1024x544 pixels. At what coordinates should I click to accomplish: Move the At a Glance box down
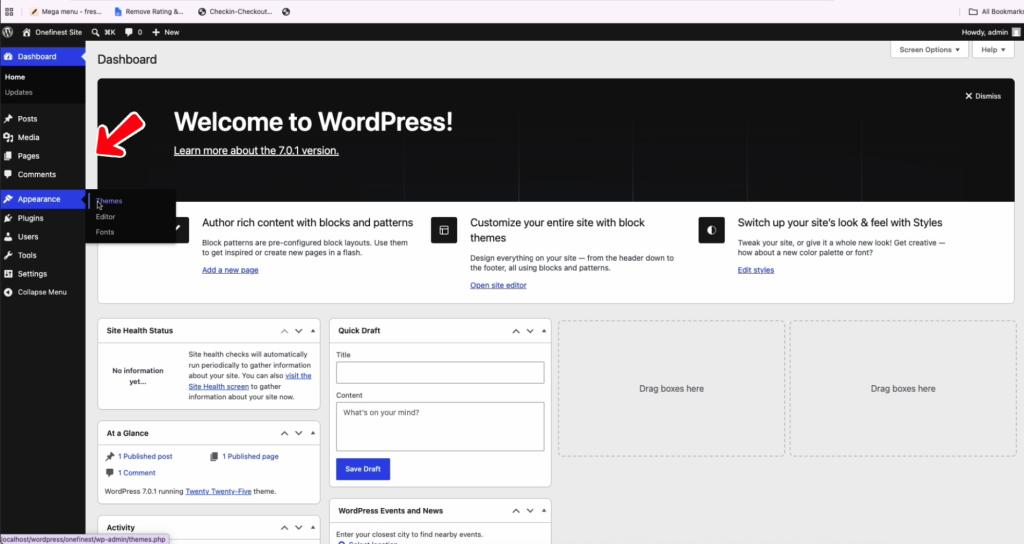point(298,433)
